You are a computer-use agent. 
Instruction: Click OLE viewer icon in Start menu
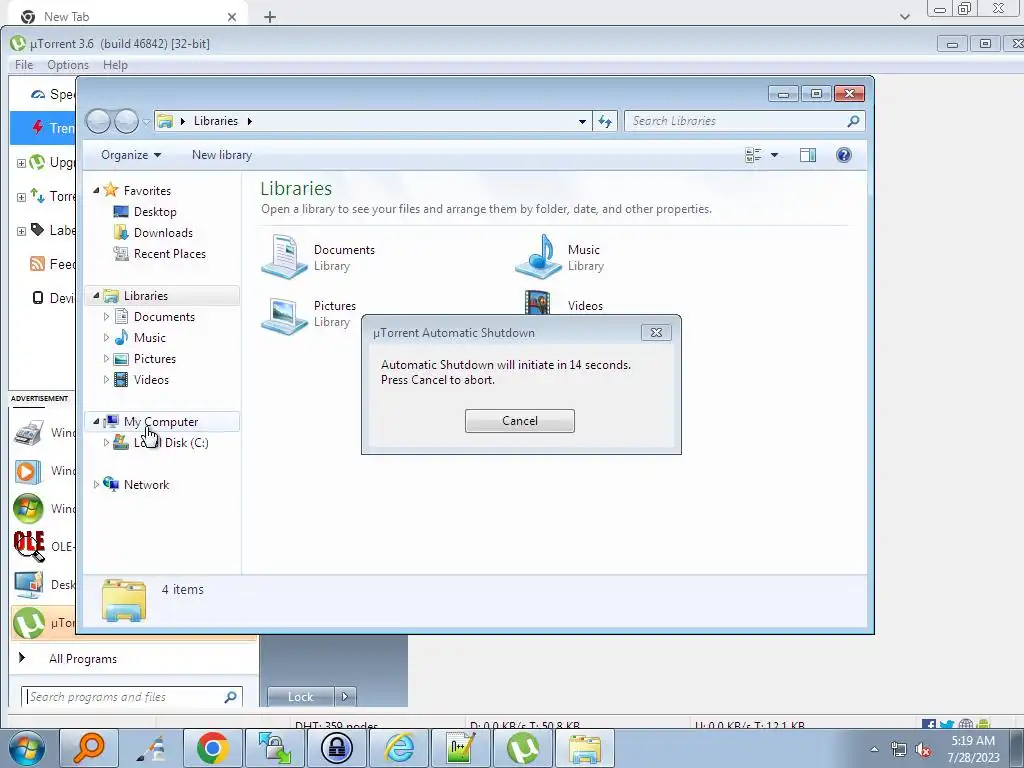pyautogui.click(x=29, y=546)
